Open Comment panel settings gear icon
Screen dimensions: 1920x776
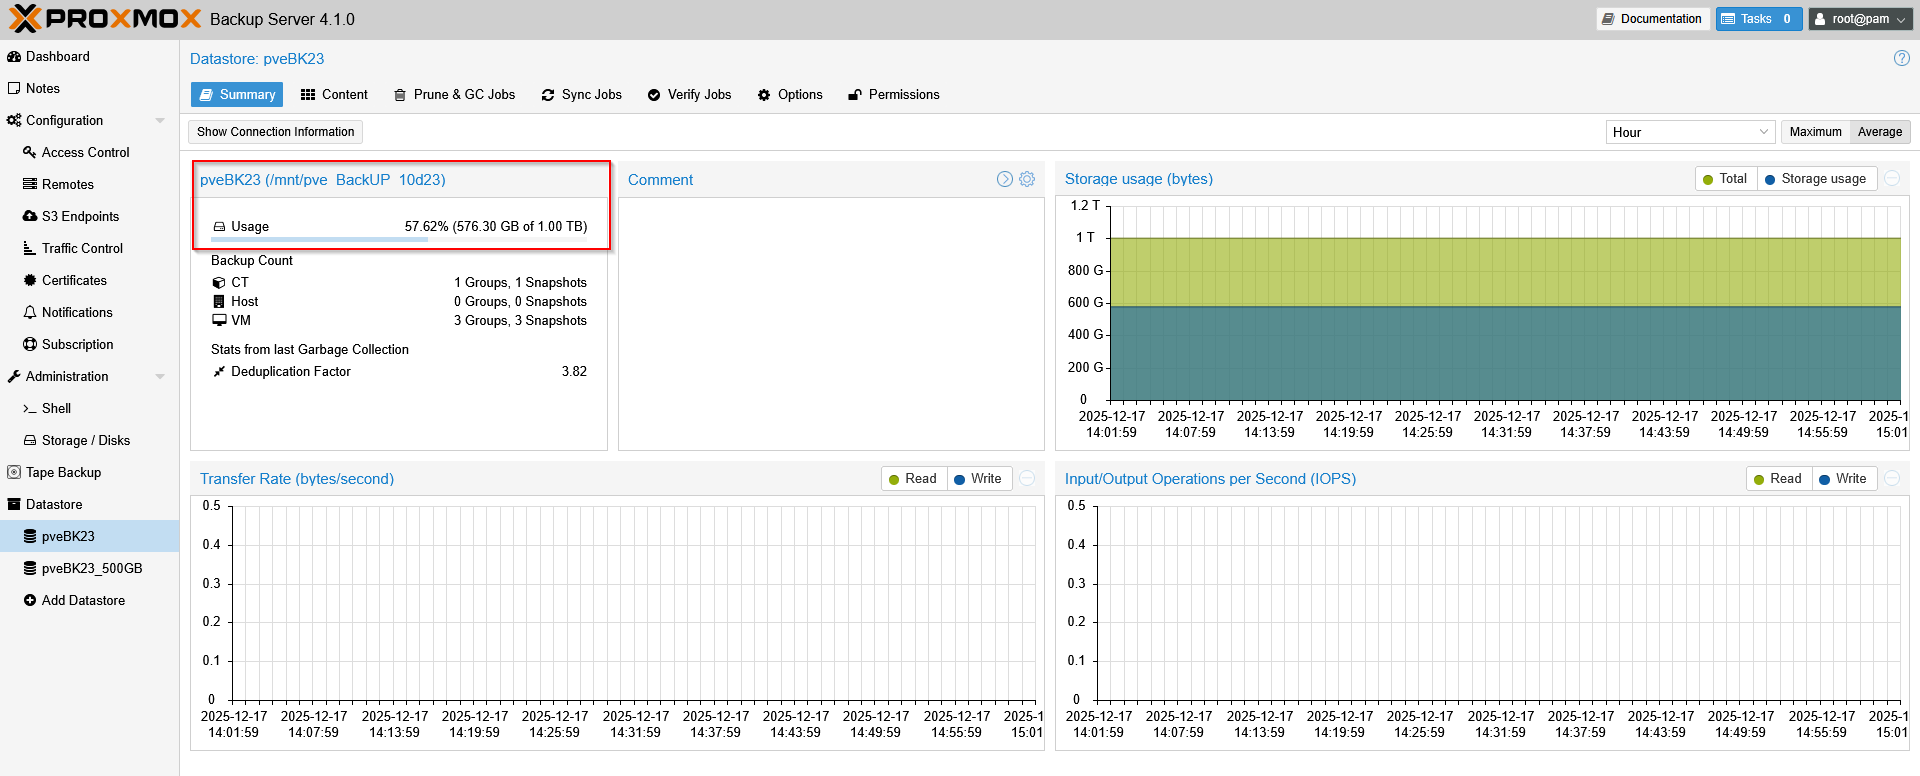[1027, 179]
